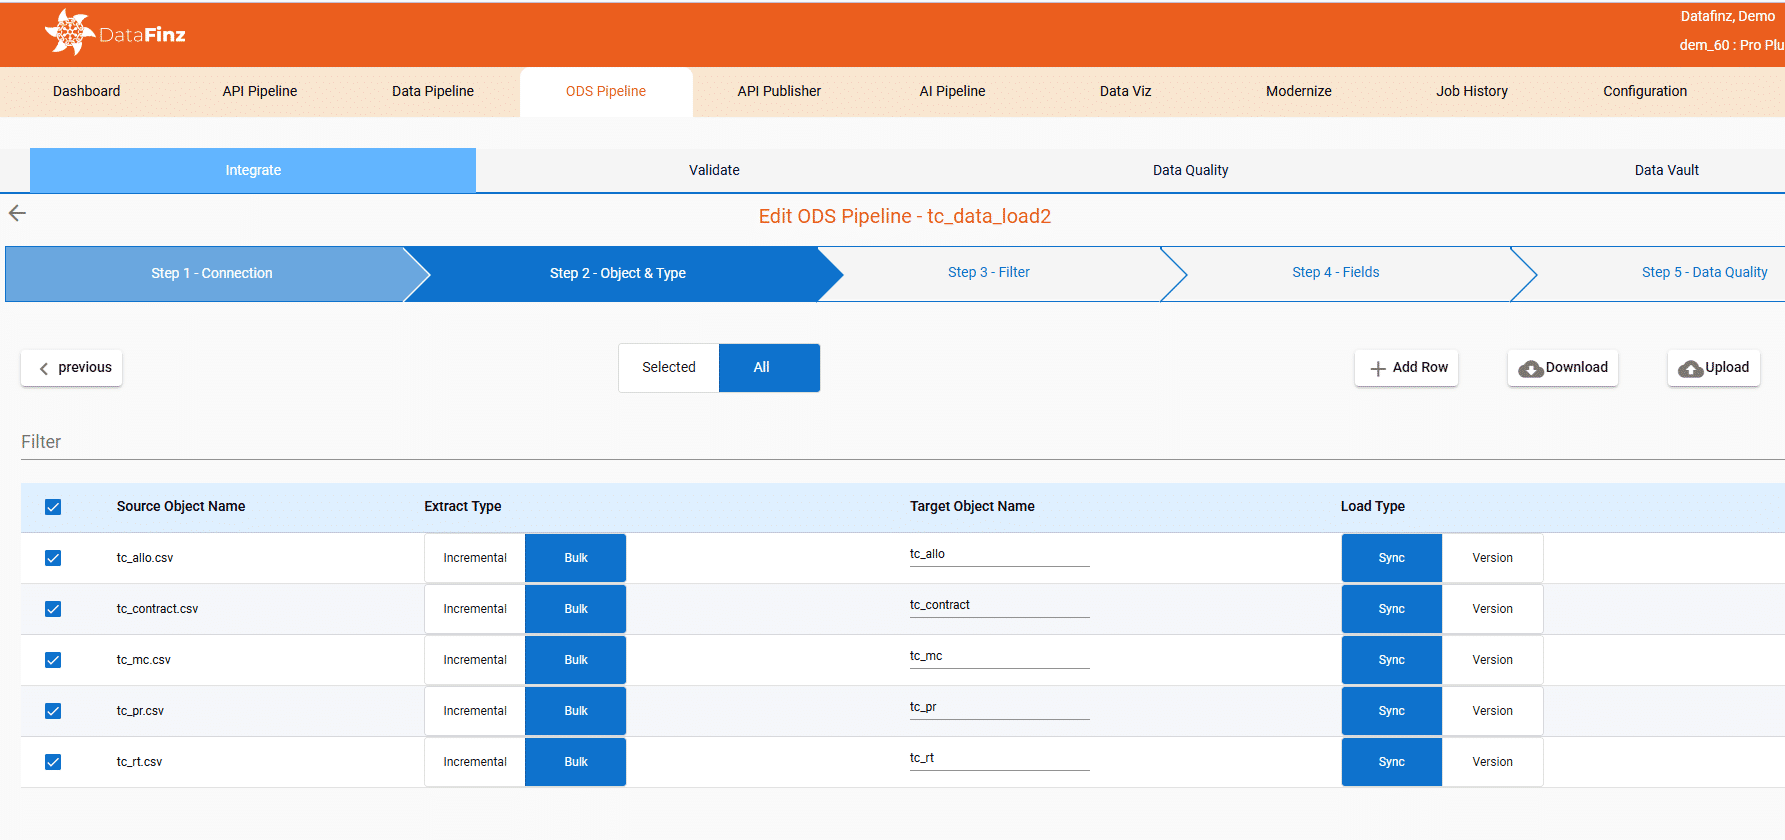Jump to Step 4 - Fields
This screenshot has width=1785, height=840.
point(1335,273)
